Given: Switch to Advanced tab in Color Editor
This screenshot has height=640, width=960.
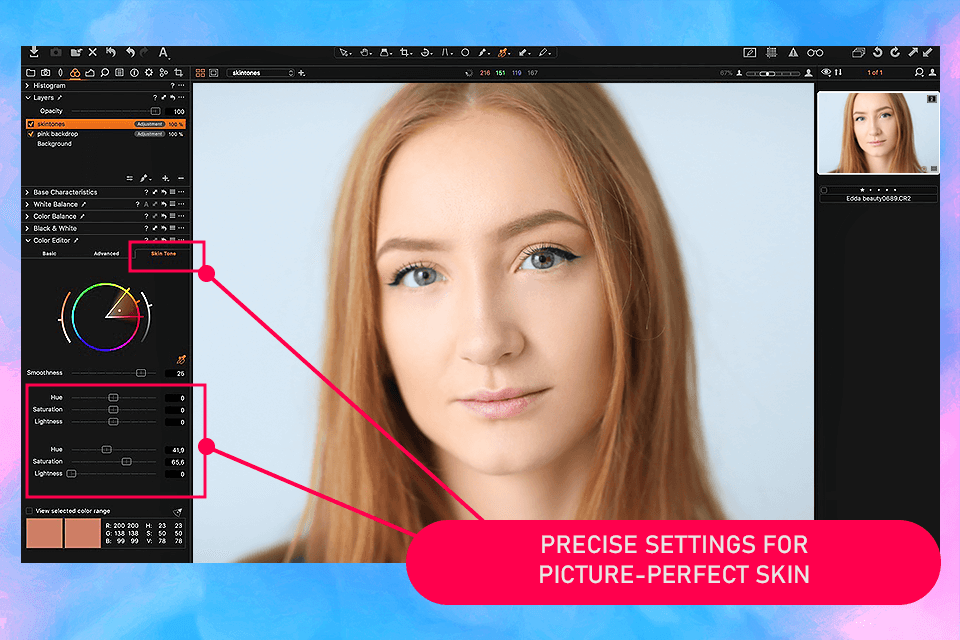Looking at the screenshot, I should [107, 254].
